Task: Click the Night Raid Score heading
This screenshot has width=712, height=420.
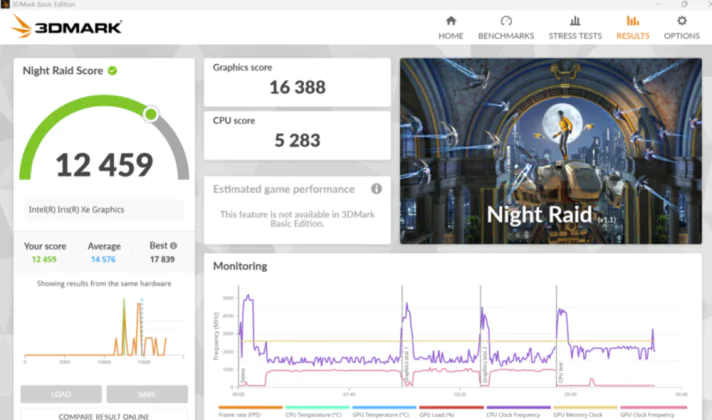Action: 63,71
